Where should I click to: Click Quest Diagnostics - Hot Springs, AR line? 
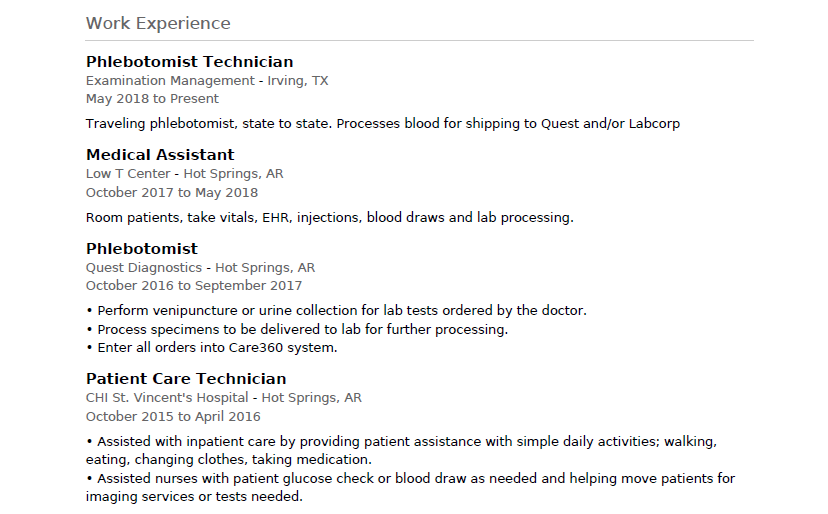point(200,268)
